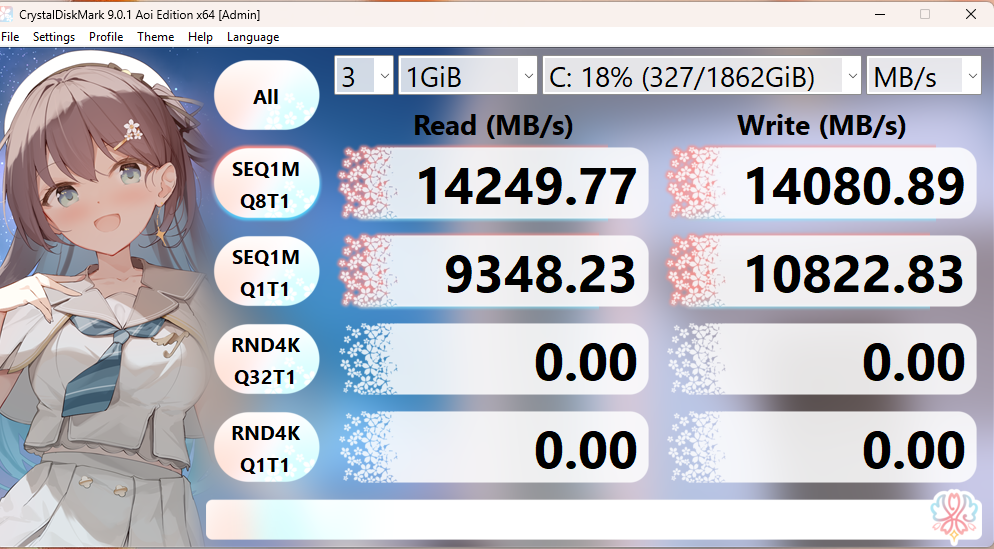Run all benchmarks with the All button
This screenshot has height=549, width=994.
(266, 96)
